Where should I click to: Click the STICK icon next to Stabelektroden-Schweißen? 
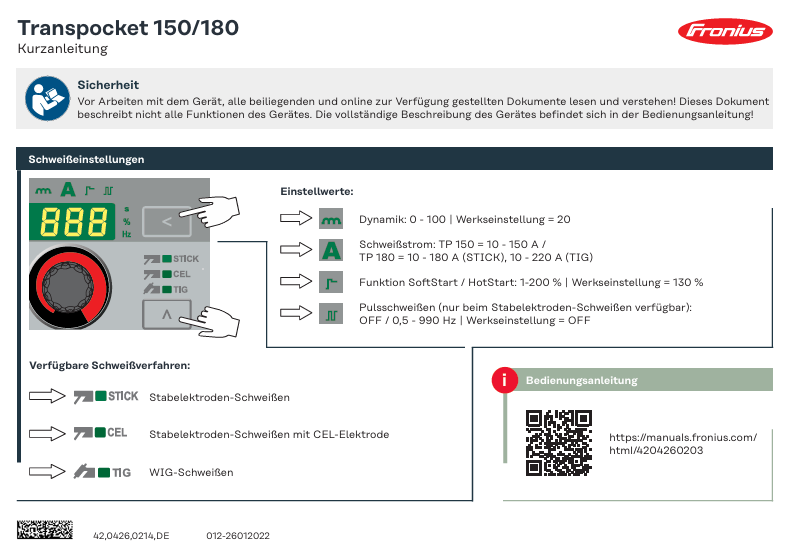(106, 397)
